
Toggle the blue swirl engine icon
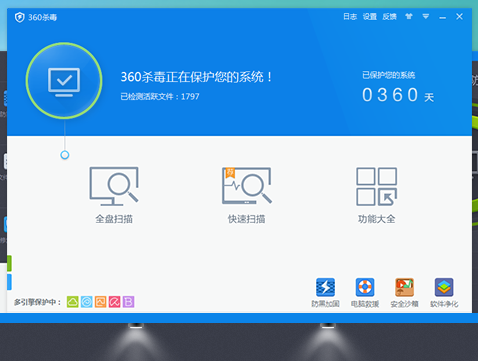pyautogui.click(x=87, y=302)
